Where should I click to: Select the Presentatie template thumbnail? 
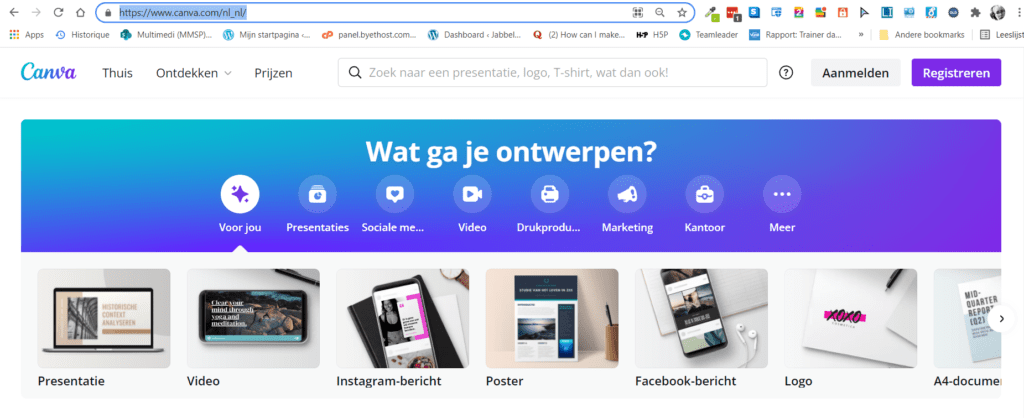point(104,318)
